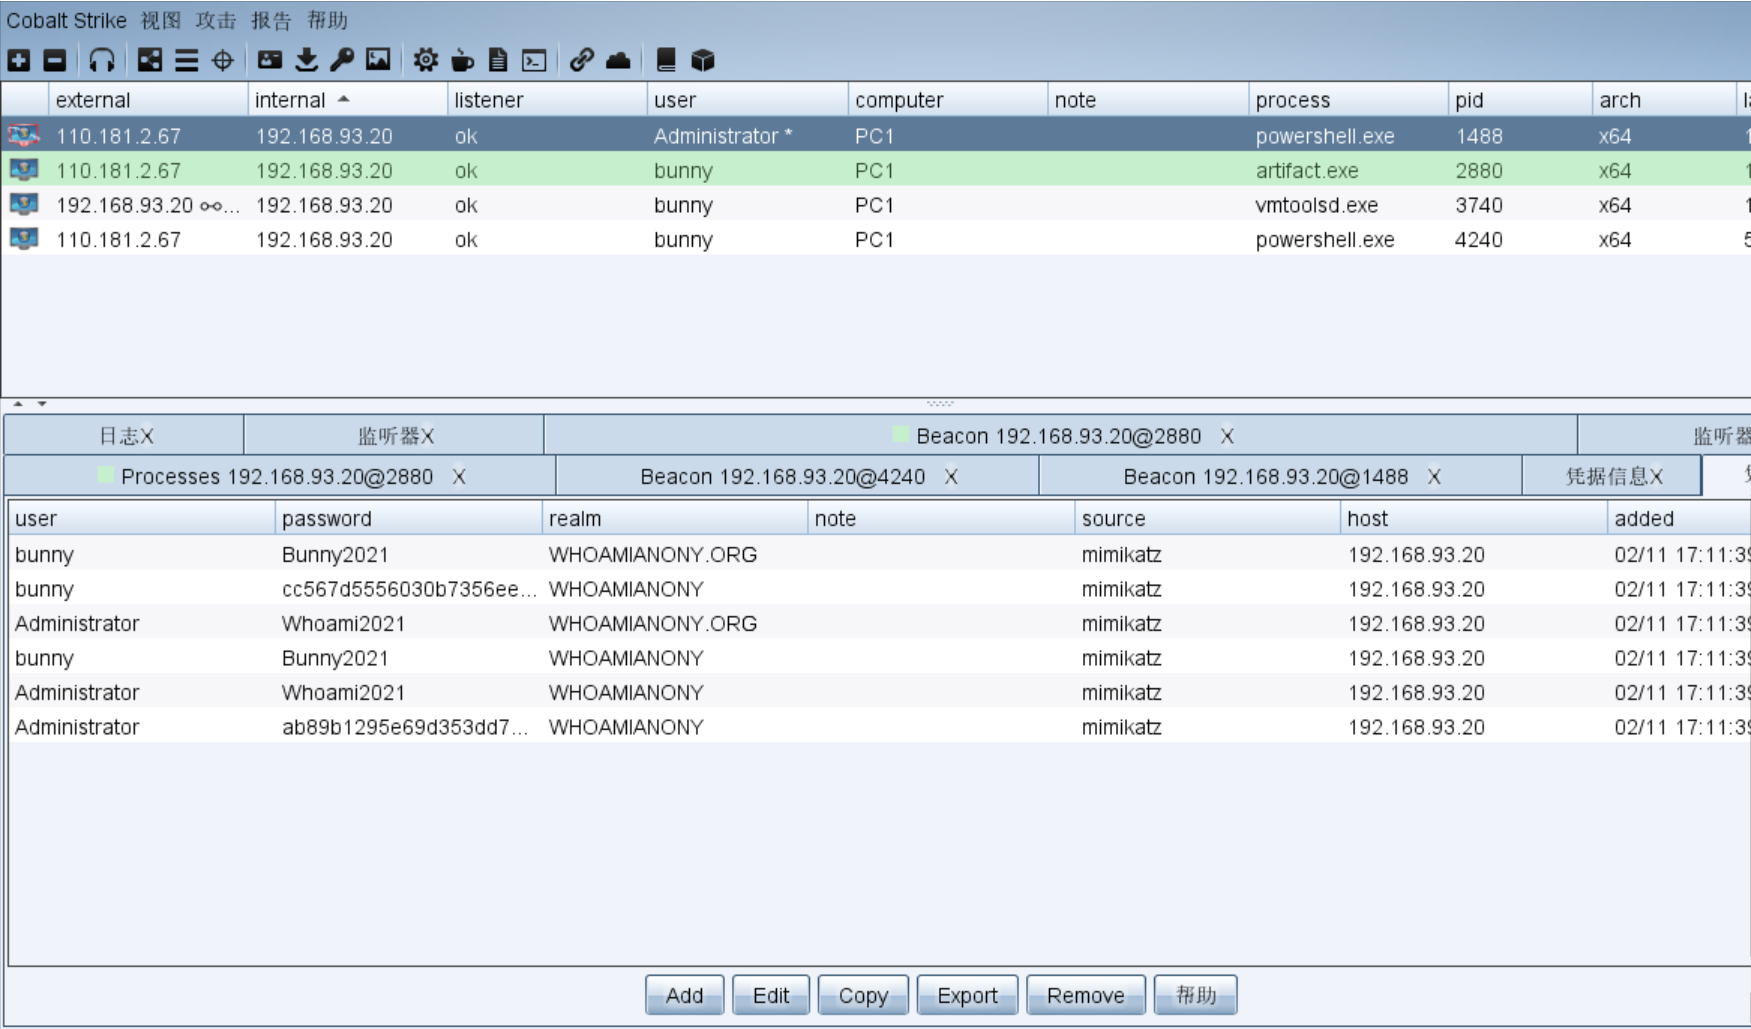Sort credentials by the realm column
The width and height of the screenshot is (1751, 1029).
[675, 518]
